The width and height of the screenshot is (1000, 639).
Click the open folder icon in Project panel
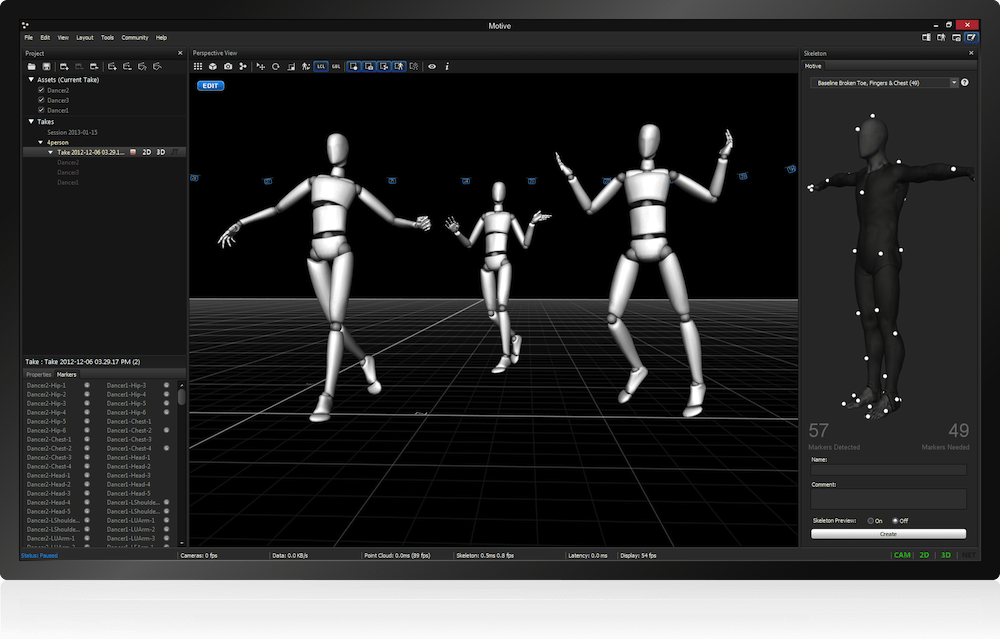coord(33,66)
